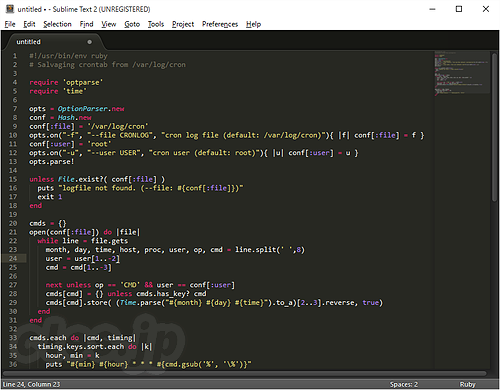The height and width of the screenshot is (390, 500).
Task: Click line number 1 in the gutter
Action: tap(15, 56)
